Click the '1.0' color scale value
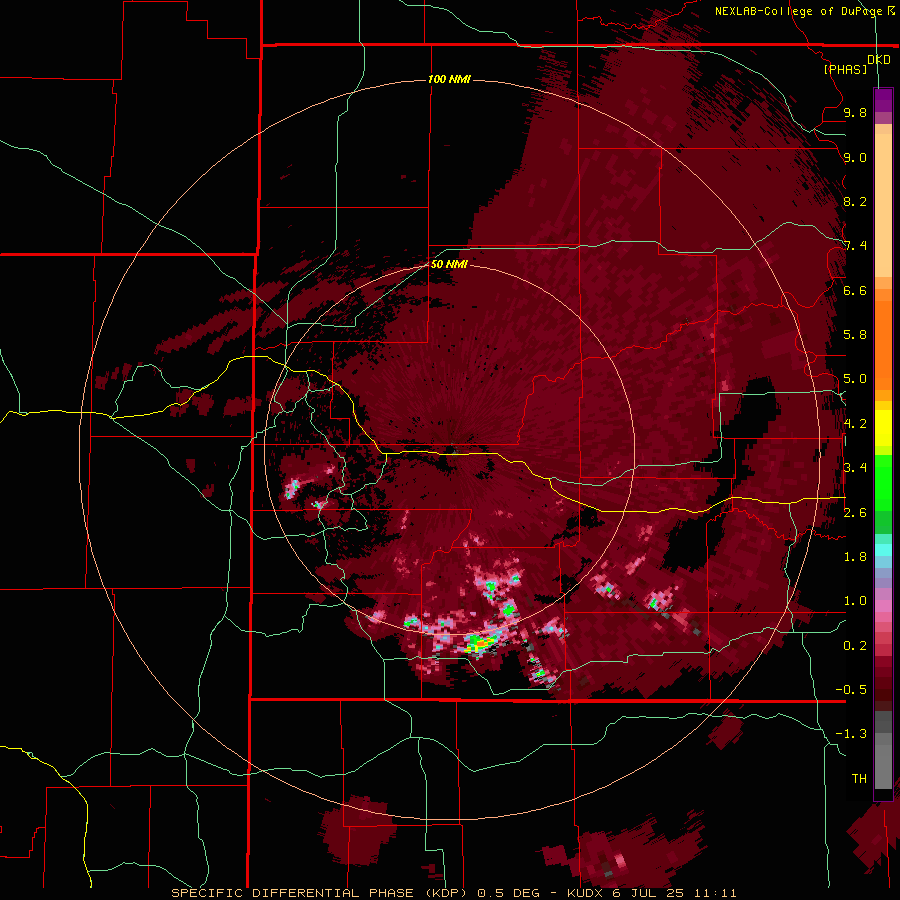This screenshot has height=900, width=900. point(855,600)
